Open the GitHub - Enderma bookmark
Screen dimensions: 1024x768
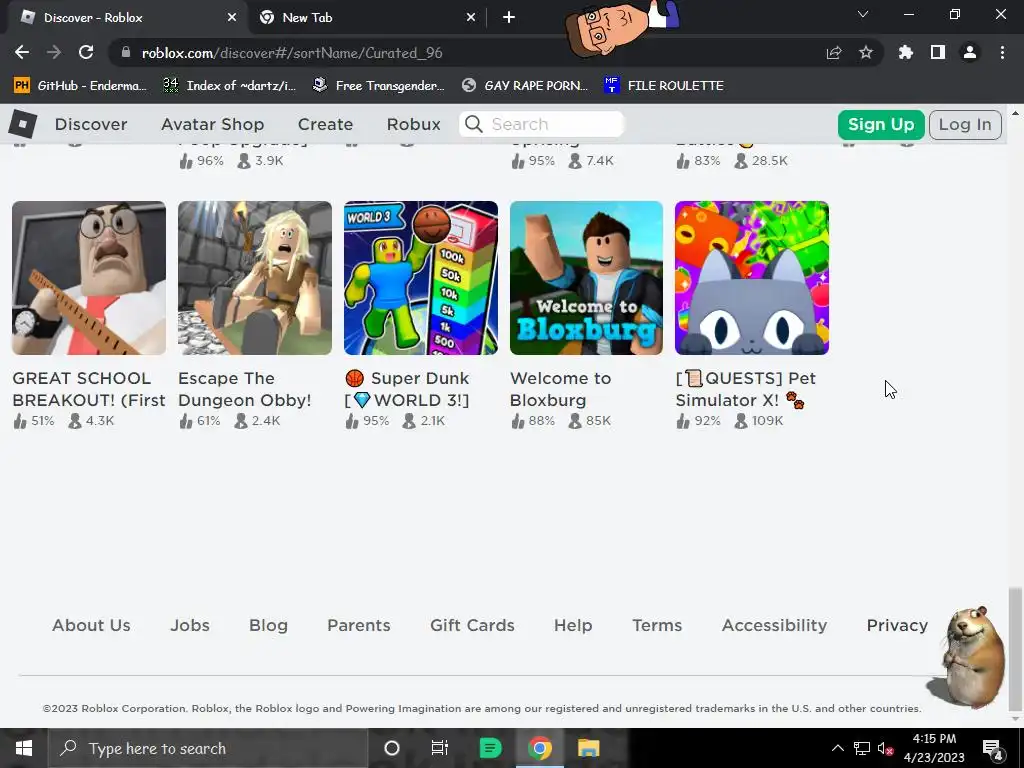pyautogui.click(x=80, y=86)
